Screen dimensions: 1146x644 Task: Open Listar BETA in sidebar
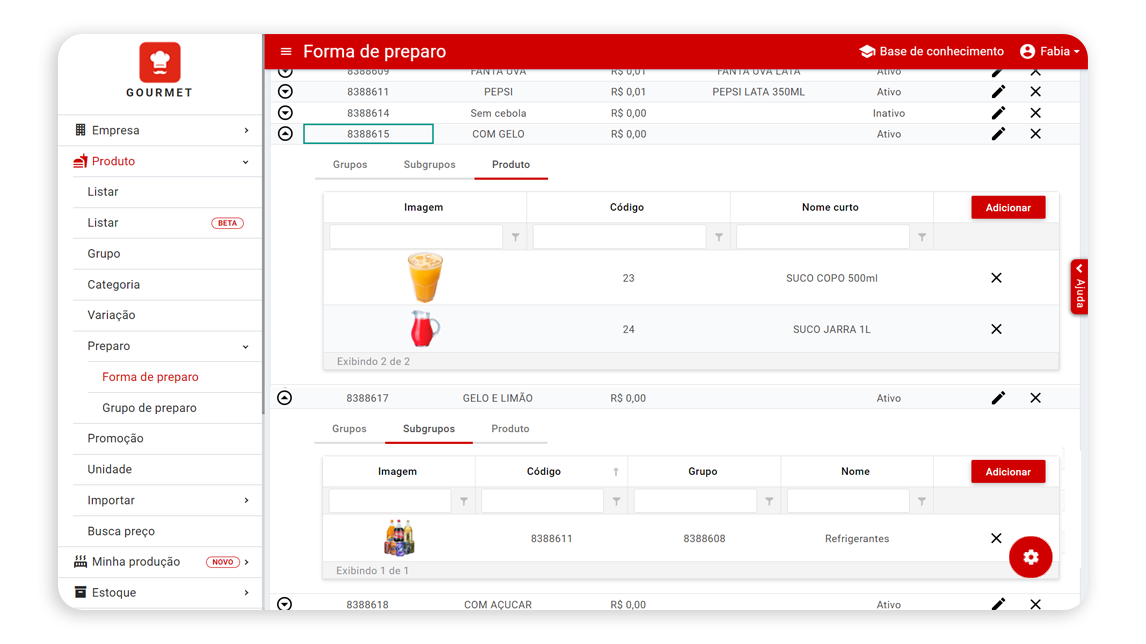167,223
